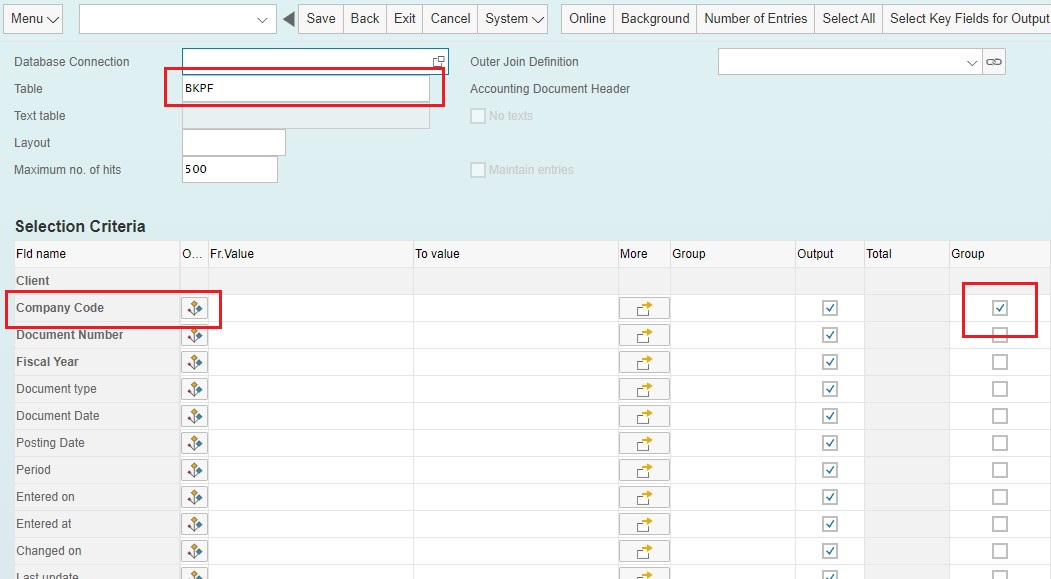
Task: Click the outer join link icon
Action: (x=994, y=62)
